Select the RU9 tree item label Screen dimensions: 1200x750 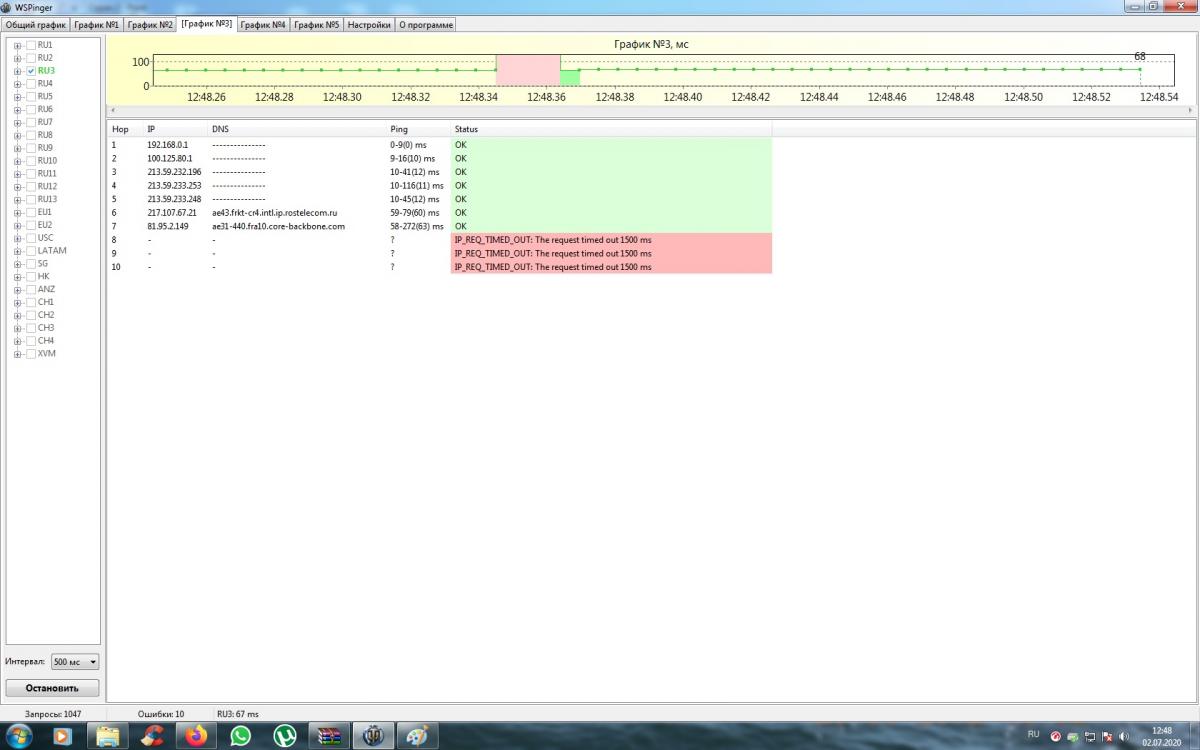click(45, 148)
